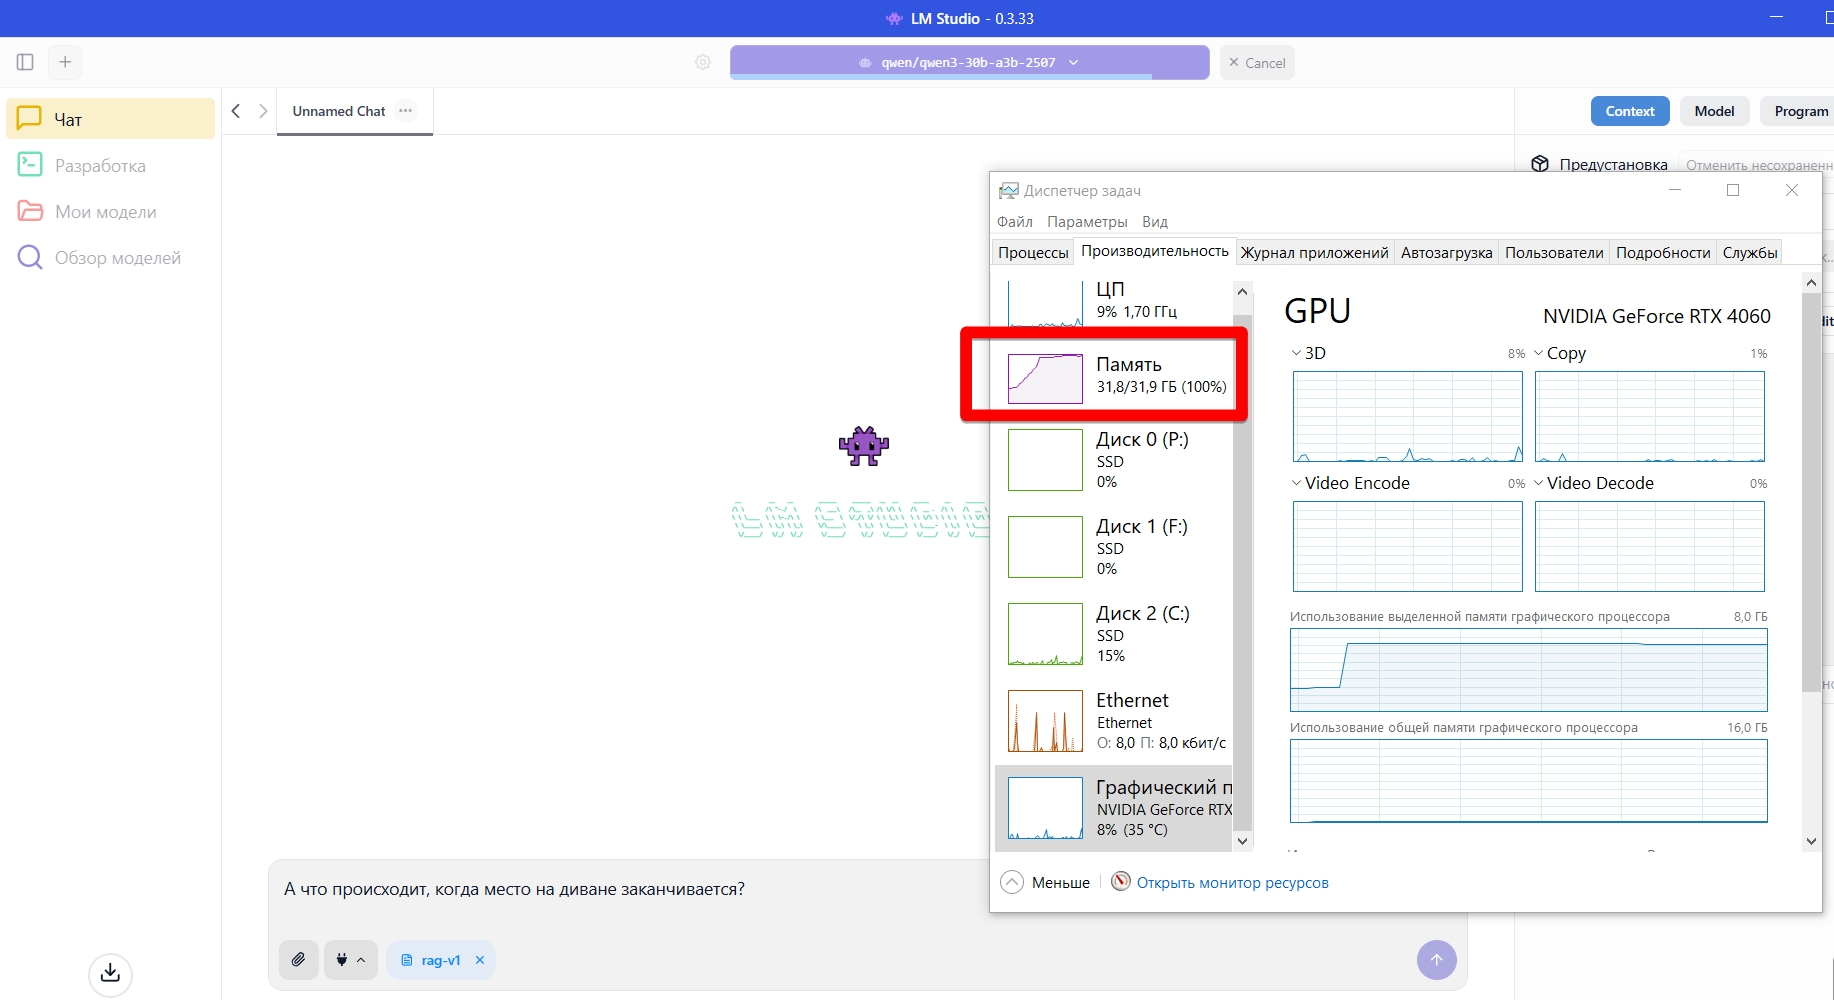Image resolution: width=1834 pixels, height=1000 pixels.
Task: Click the Copy GPU usage graph
Action: pyautogui.click(x=1650, y=416)
